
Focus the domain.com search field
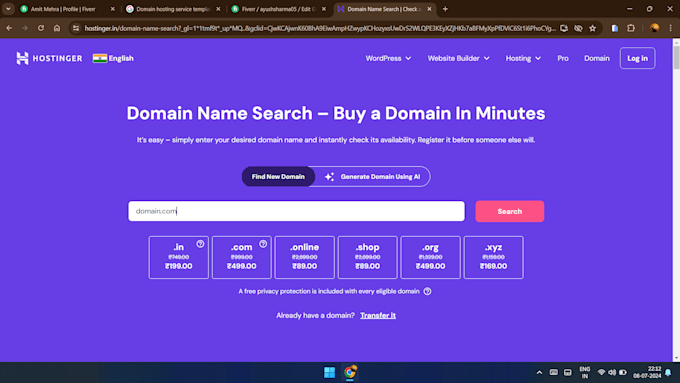pyautogui.click(x=296, y=211)
